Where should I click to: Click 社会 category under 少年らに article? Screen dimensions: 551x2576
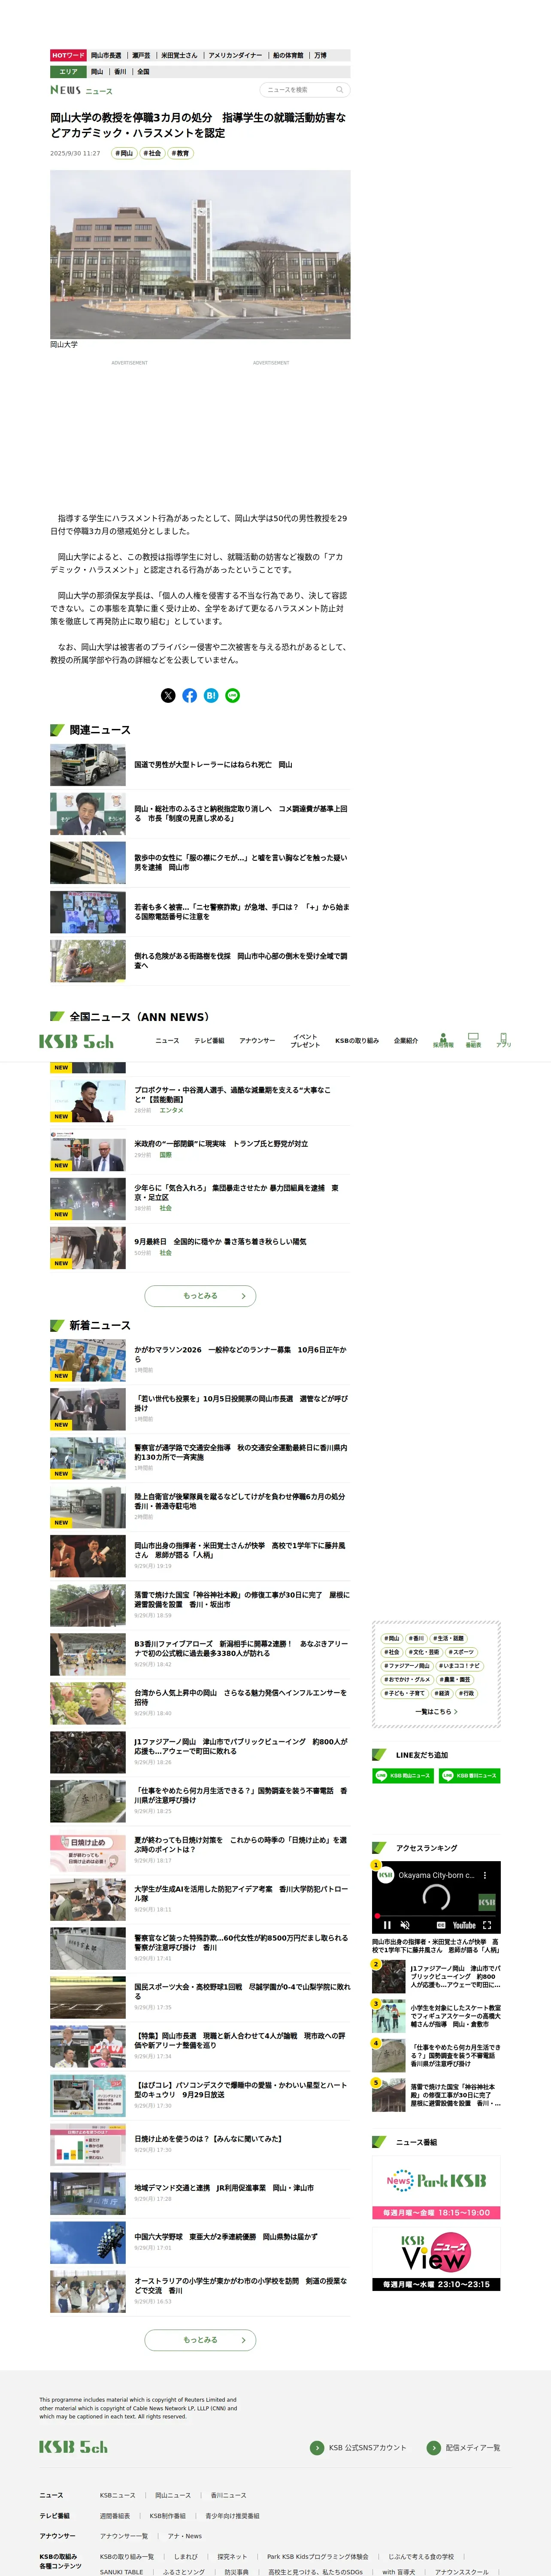166,1208
